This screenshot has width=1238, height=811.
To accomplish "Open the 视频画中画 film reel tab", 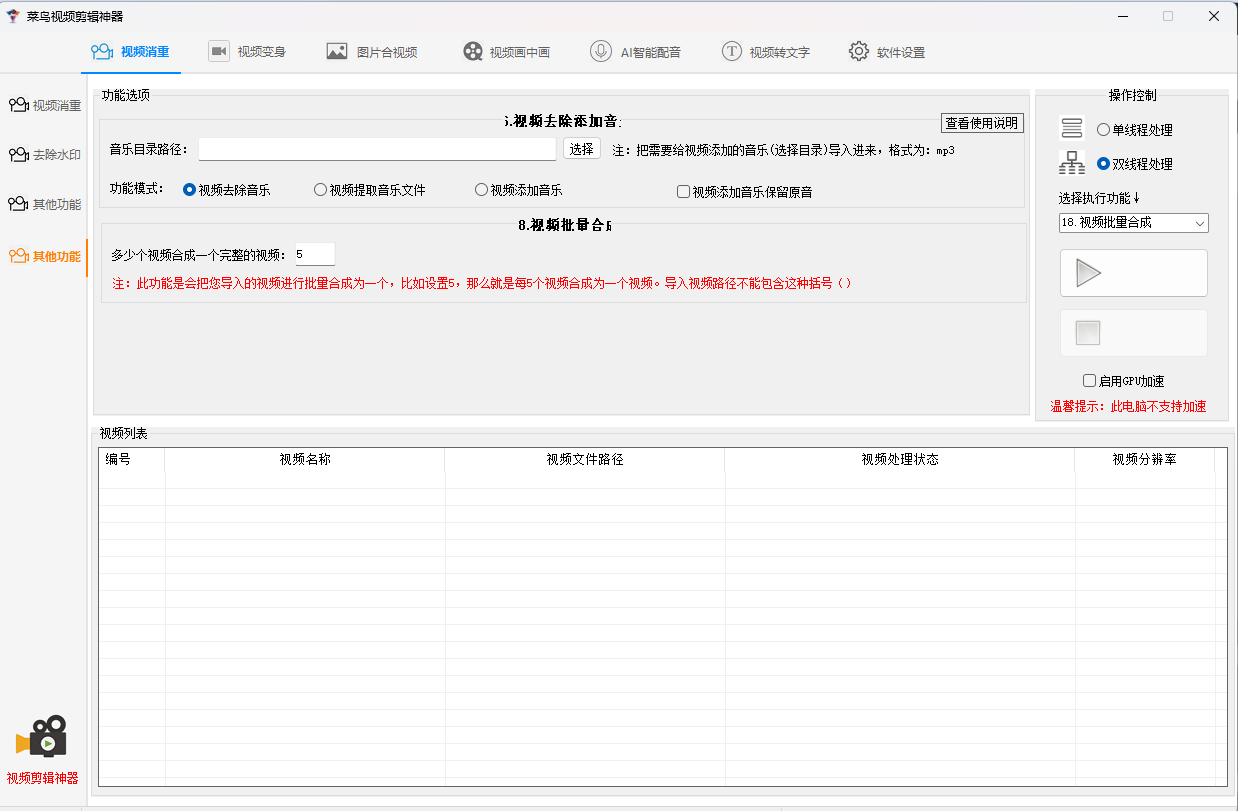I will point(506,52).
